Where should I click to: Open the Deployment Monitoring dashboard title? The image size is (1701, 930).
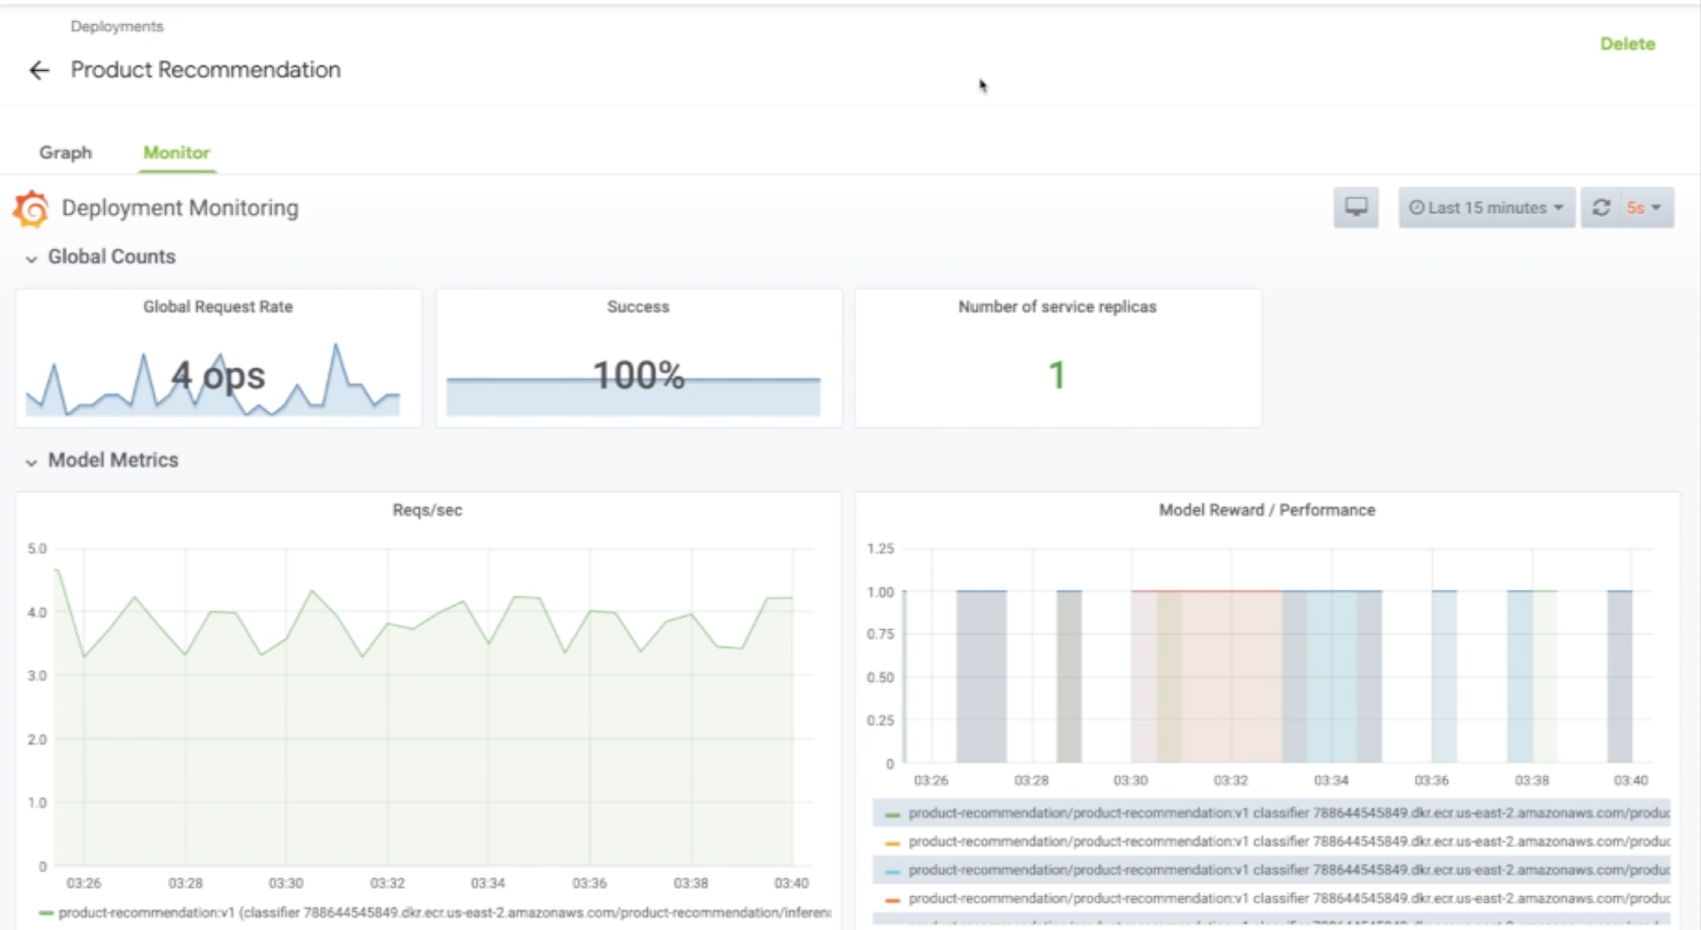click(x=180, y=208)
